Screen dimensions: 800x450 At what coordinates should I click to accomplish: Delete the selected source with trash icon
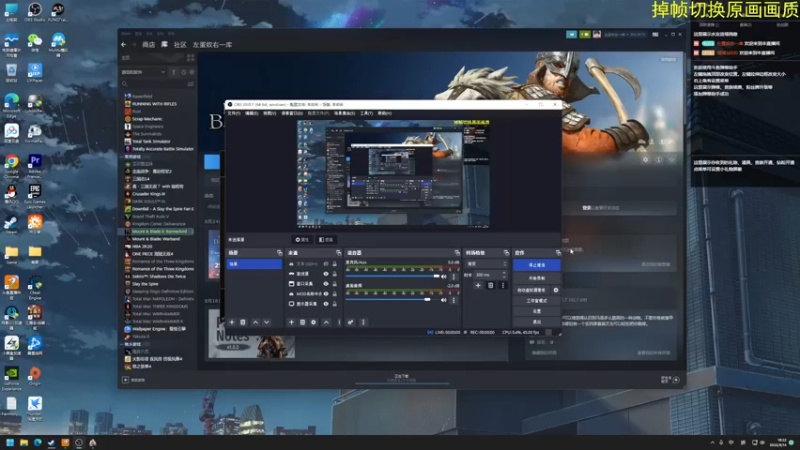pos(302,322)
